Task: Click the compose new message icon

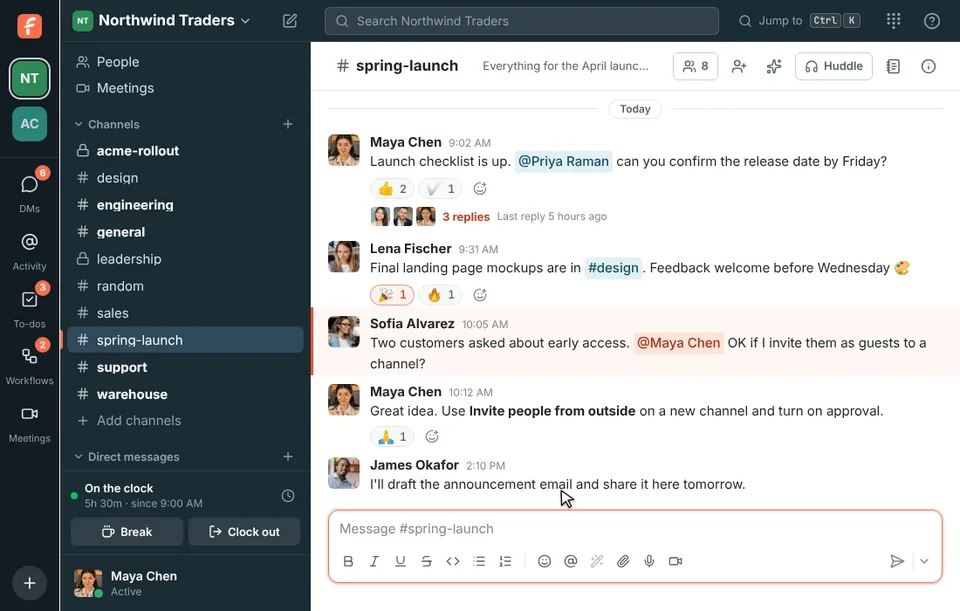Action: point(290,21)
